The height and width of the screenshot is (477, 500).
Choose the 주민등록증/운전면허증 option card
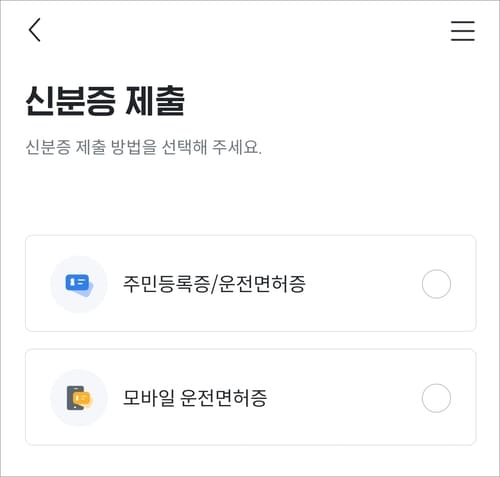click(x=251, y=283)
